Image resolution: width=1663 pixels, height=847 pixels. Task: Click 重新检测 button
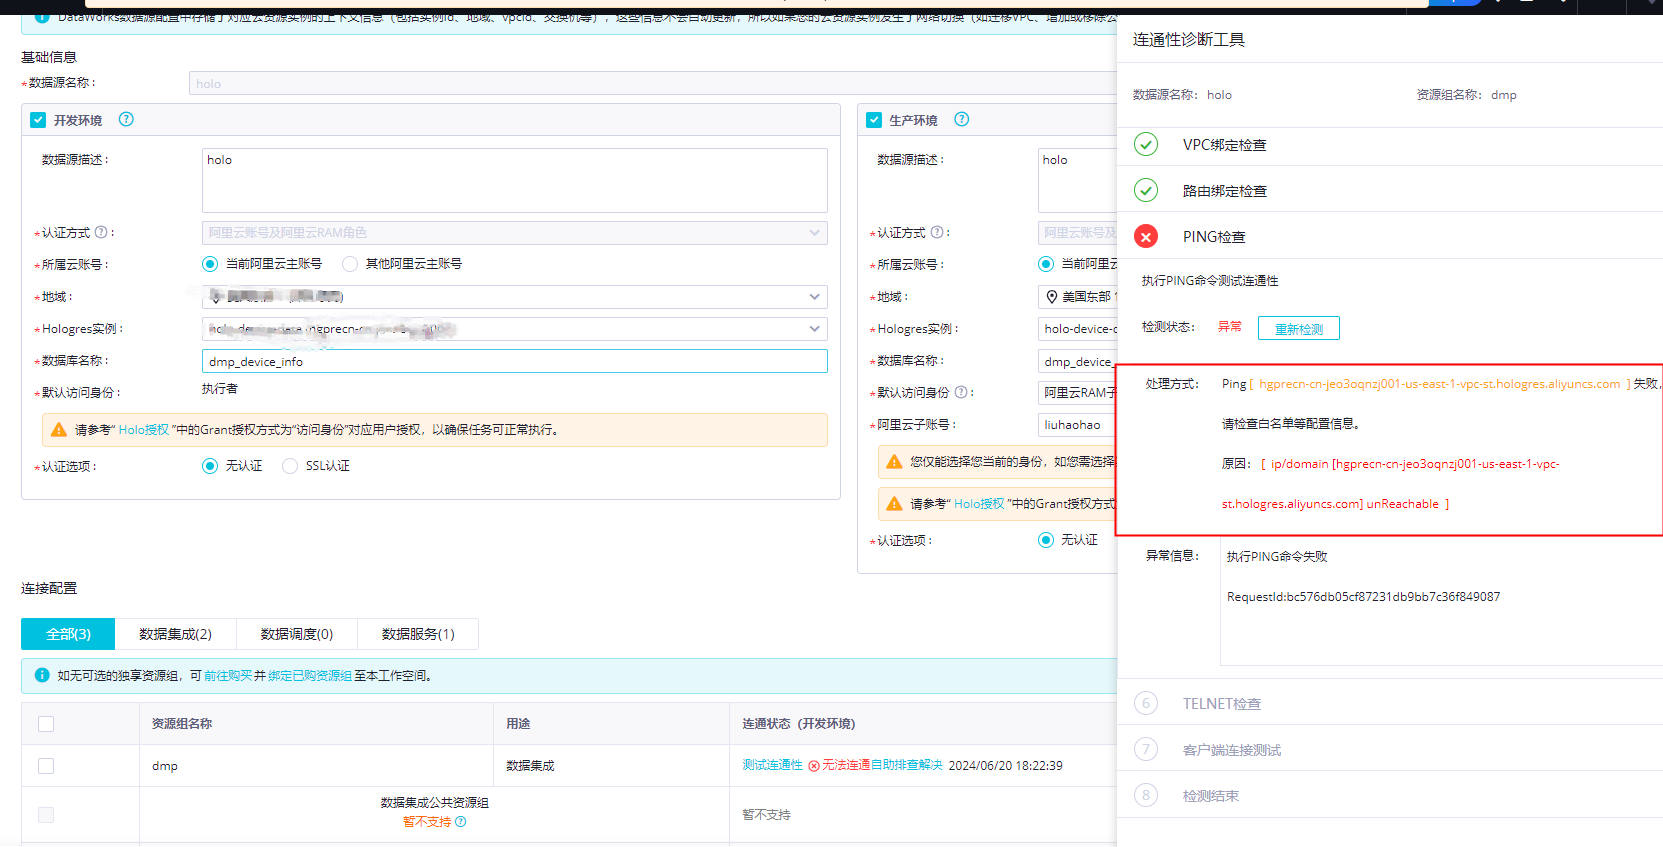pyautogui.click(x=1298, y=328)
